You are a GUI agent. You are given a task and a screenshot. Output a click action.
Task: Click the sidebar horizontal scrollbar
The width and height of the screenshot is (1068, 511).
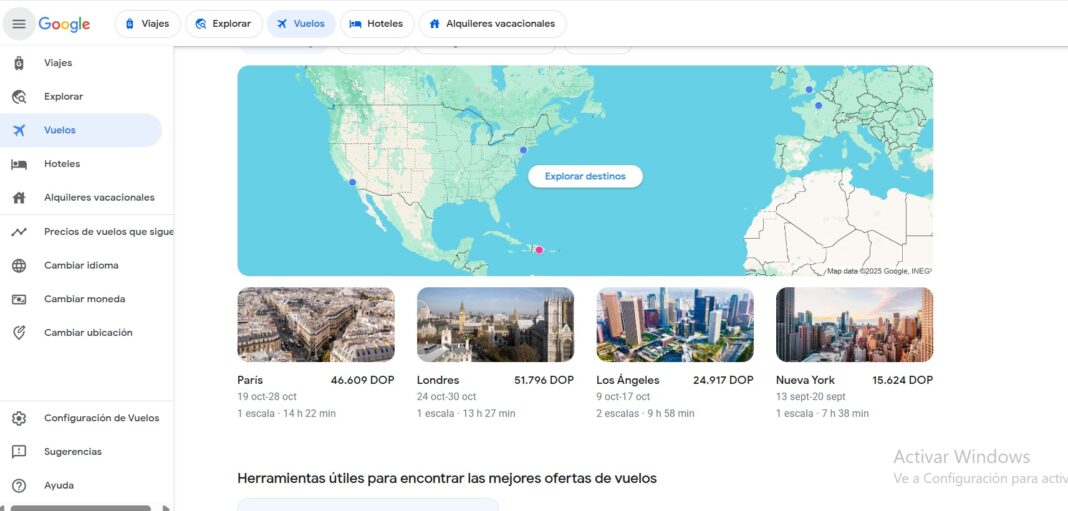pos(80,508)
